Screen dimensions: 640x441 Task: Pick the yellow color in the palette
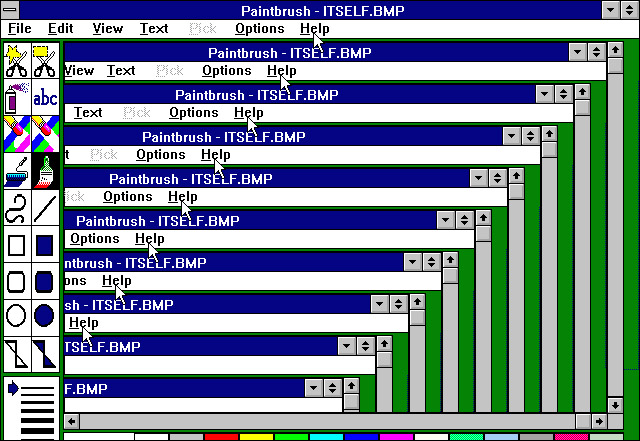point(256,437)
